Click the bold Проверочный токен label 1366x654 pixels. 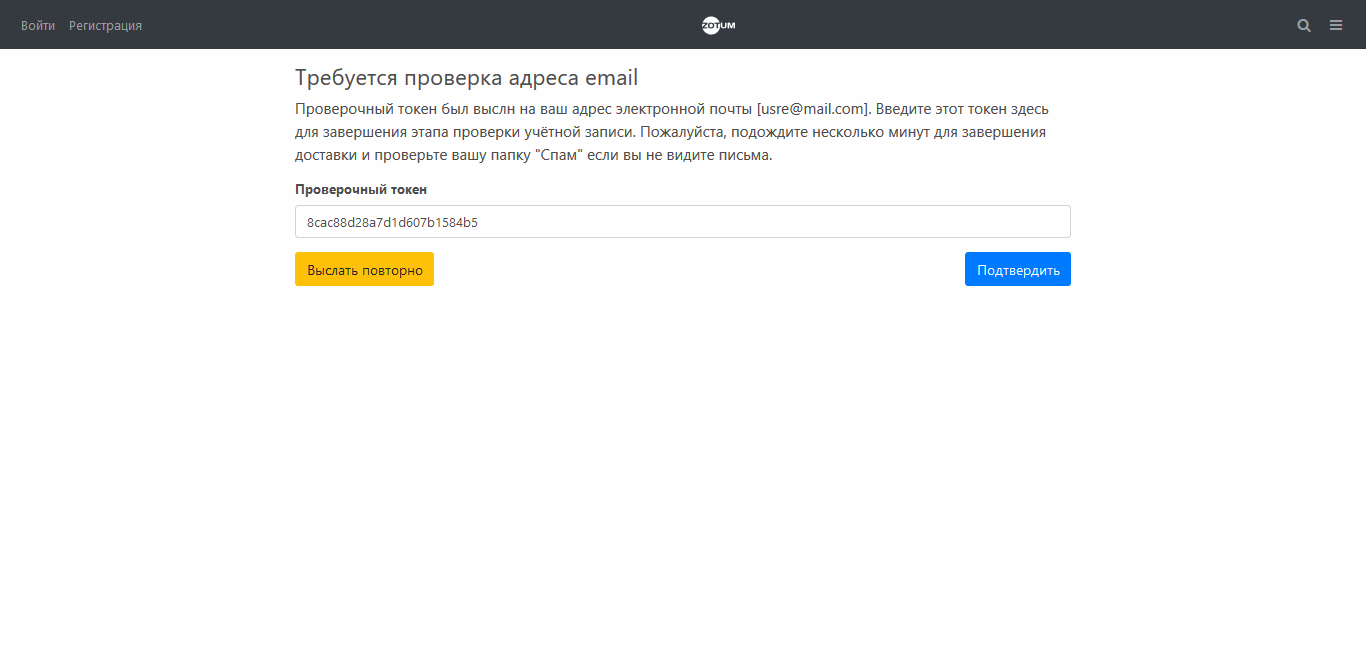coord(361,189)
